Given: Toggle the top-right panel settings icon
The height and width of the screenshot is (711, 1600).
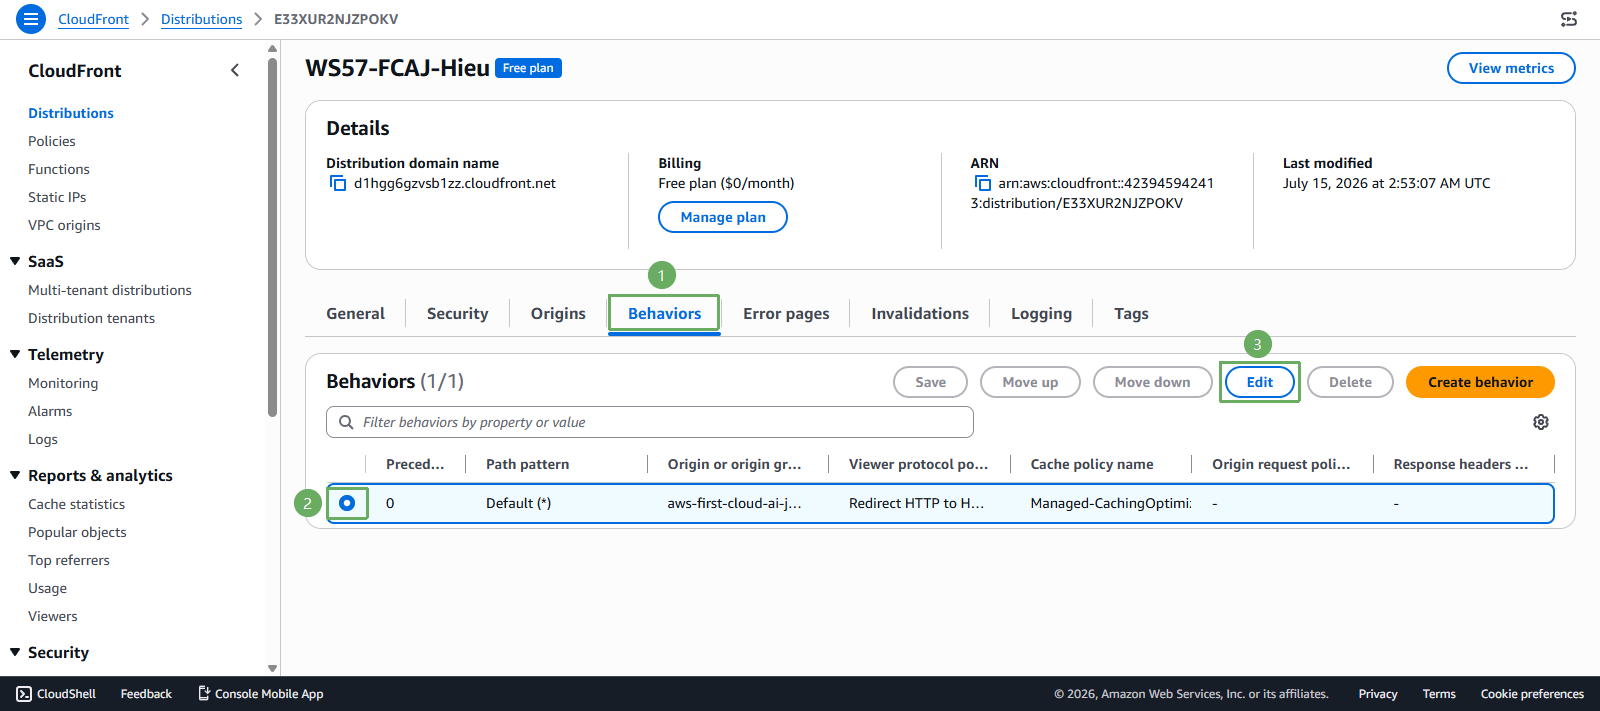Looking at the screenshot, I should (x=1569, y=19).
